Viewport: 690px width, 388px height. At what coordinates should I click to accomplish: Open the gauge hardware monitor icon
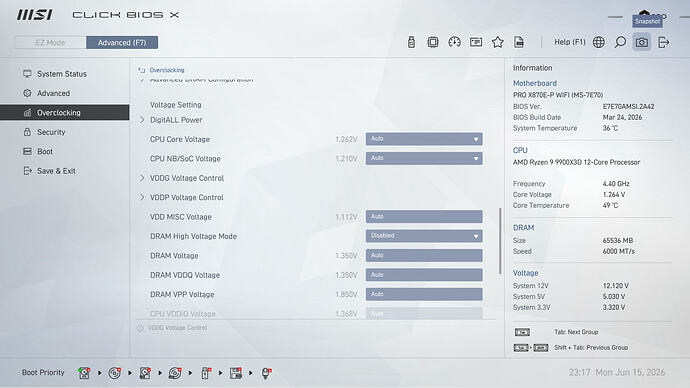454,42
